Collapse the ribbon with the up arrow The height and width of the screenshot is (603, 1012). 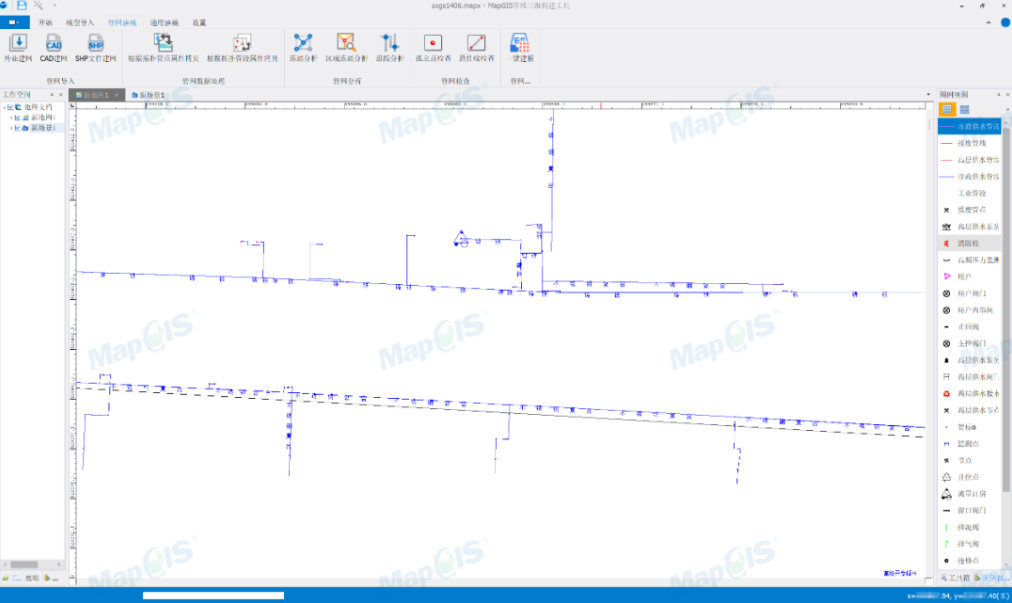click(x=988, y=22)
